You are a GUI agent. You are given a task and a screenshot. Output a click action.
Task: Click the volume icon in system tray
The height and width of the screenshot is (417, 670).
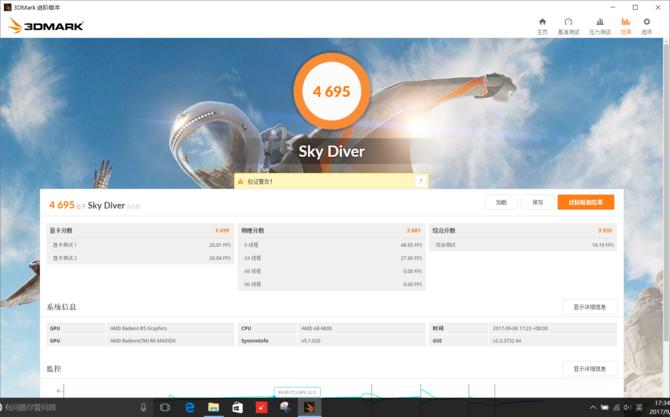[627, 408]
